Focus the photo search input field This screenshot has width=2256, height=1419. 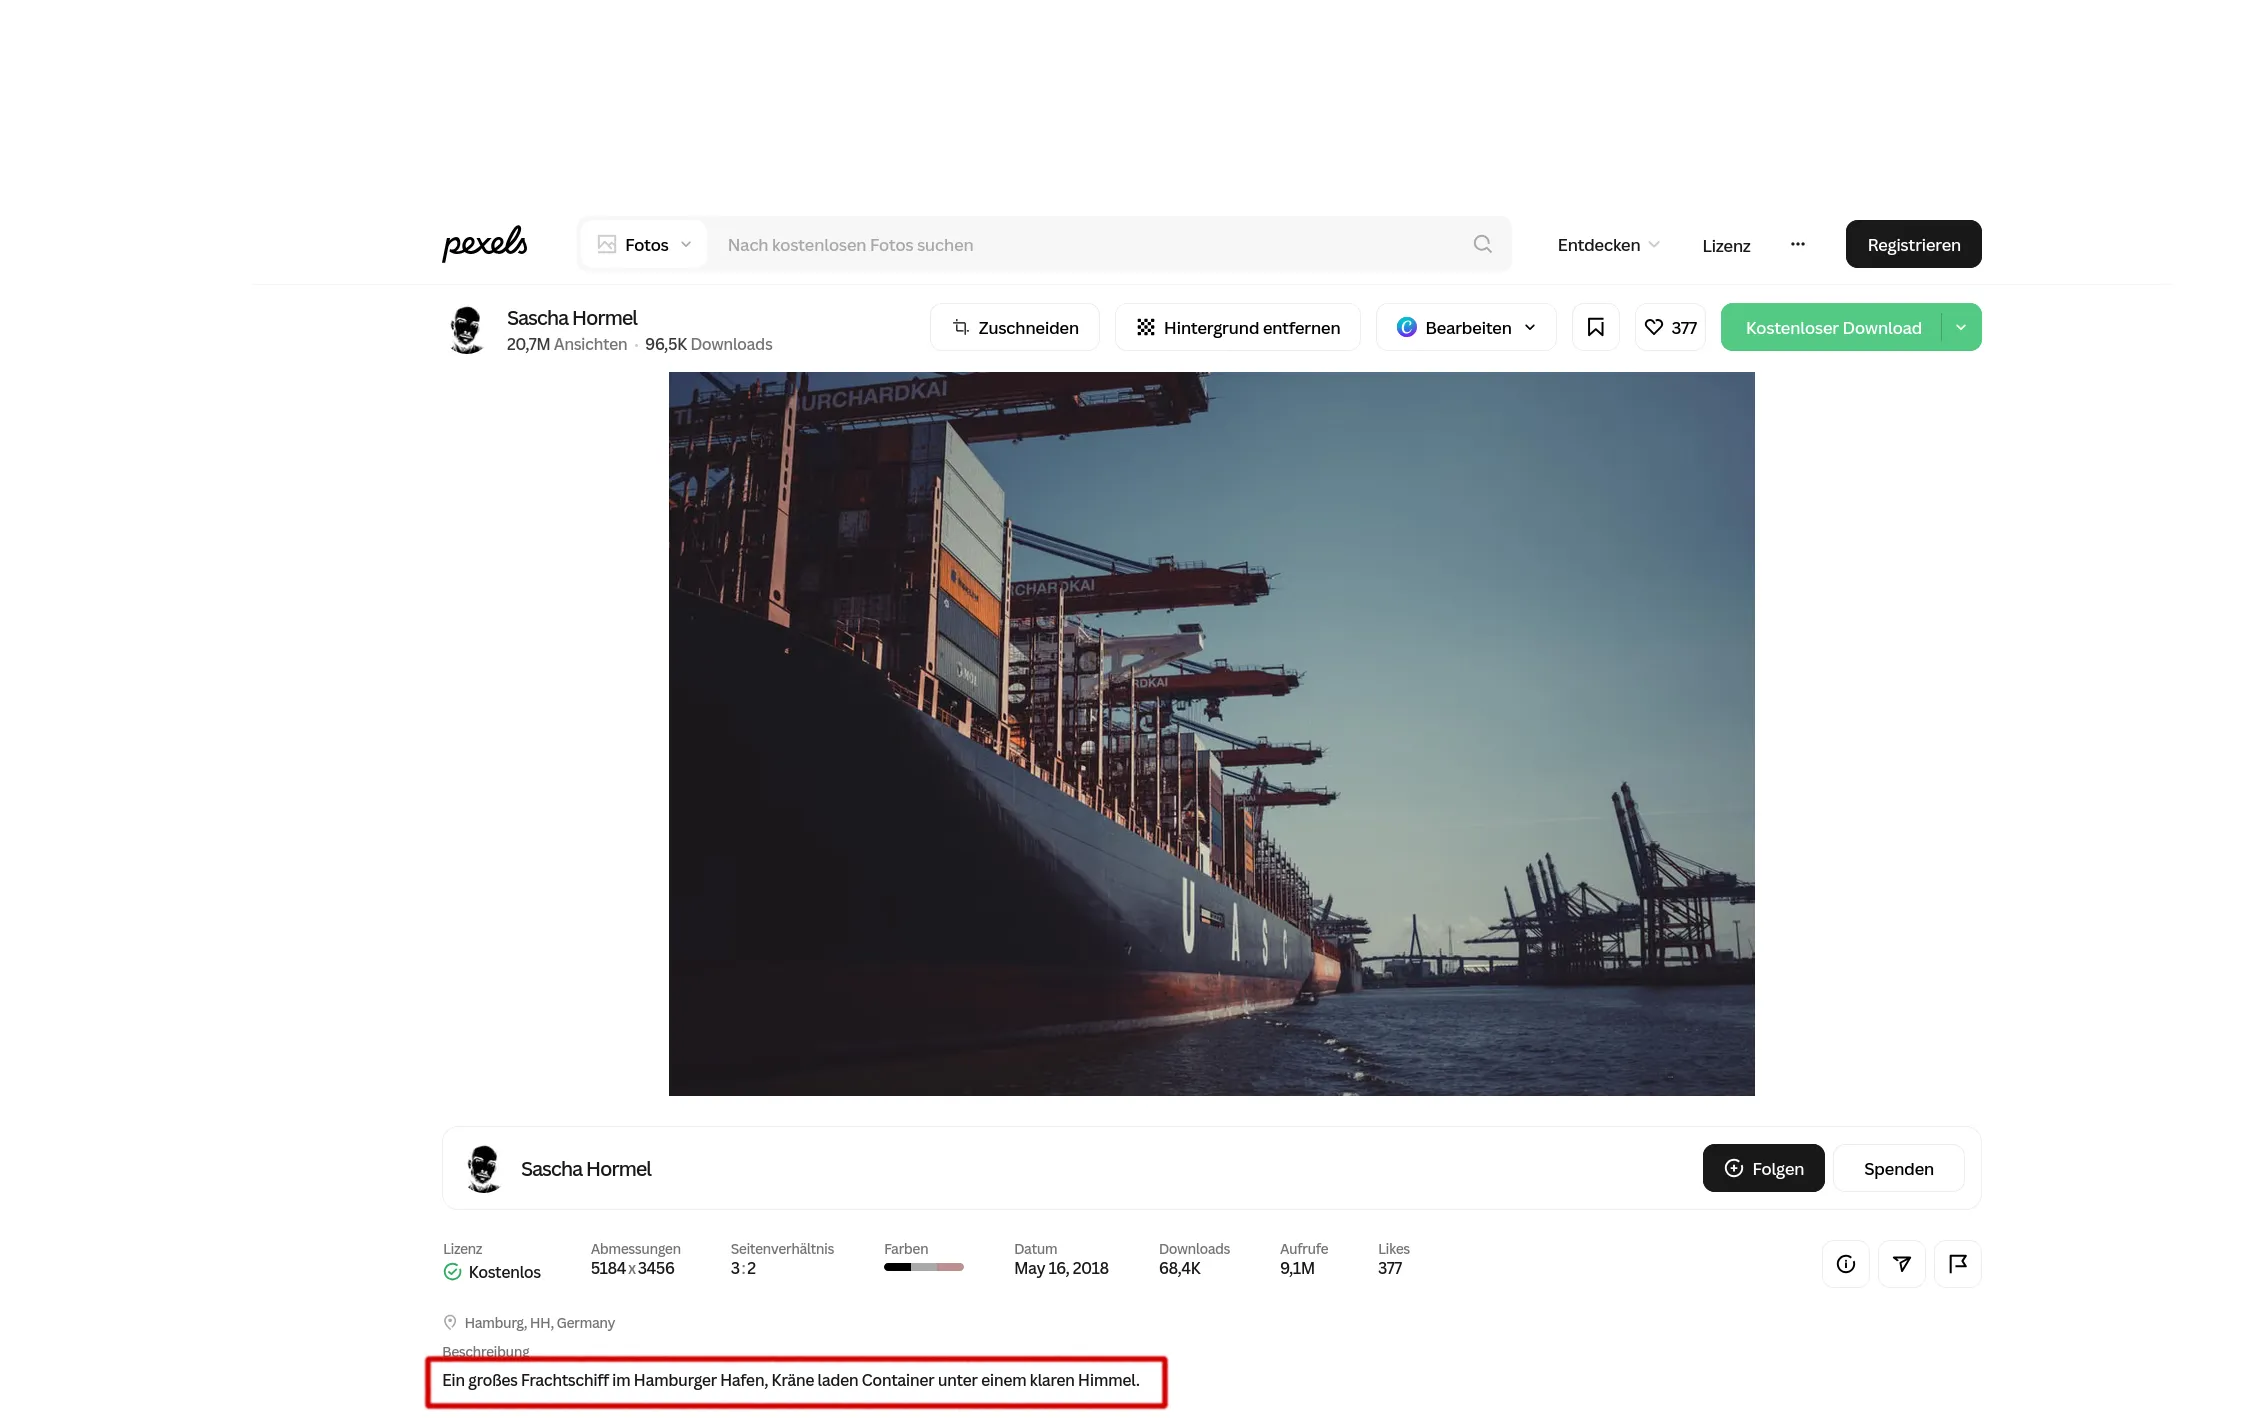click(1090, 244)
